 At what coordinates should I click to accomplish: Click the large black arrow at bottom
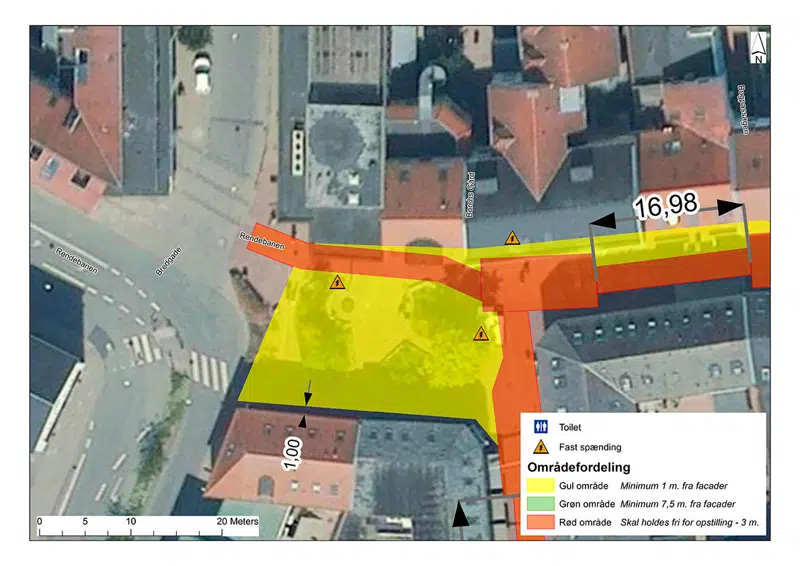[460, 514]
